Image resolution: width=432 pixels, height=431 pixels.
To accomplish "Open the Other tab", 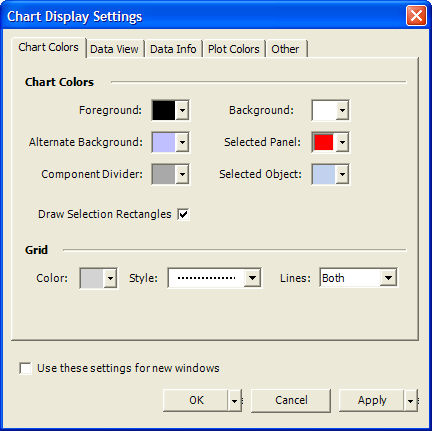I will click(x=285, y=49).
